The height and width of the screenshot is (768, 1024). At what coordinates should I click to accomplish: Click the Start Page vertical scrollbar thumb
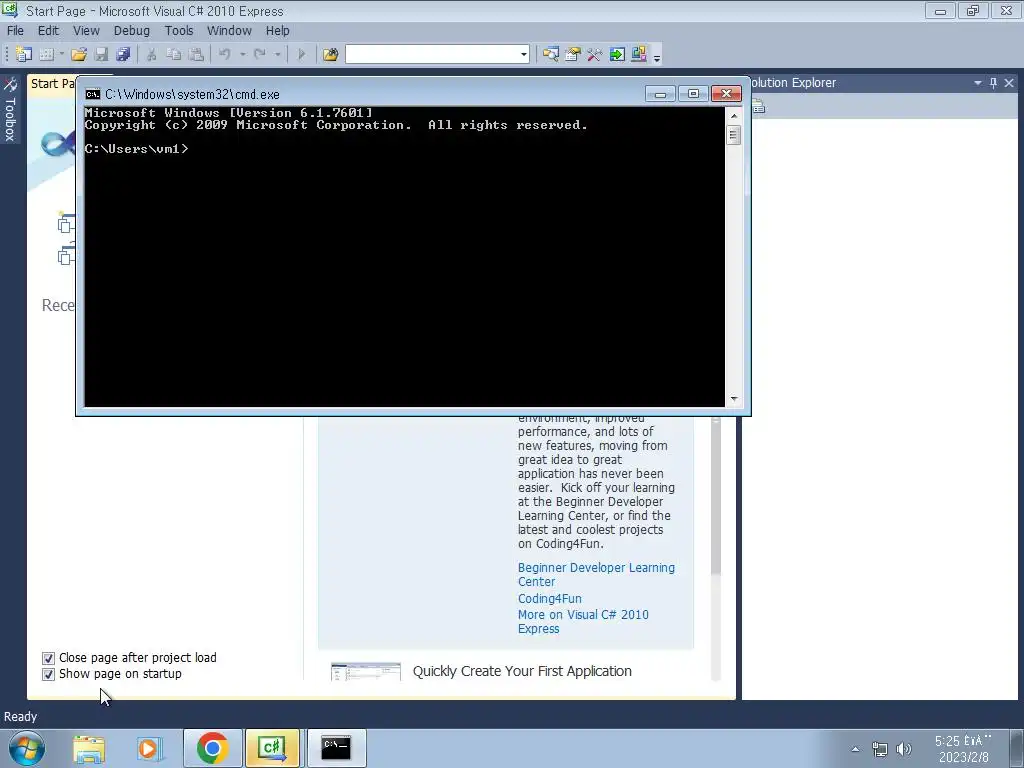715,496
